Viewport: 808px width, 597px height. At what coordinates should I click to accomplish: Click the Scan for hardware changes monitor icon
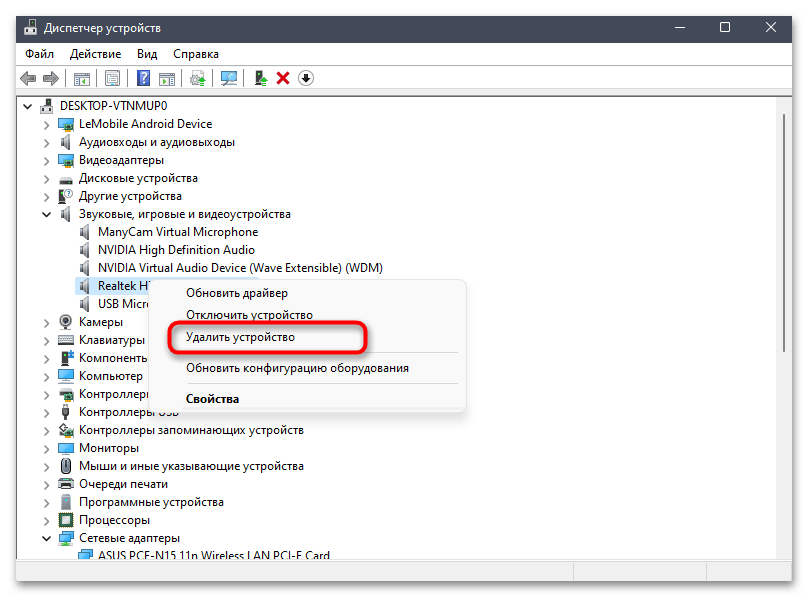(229, 78)
